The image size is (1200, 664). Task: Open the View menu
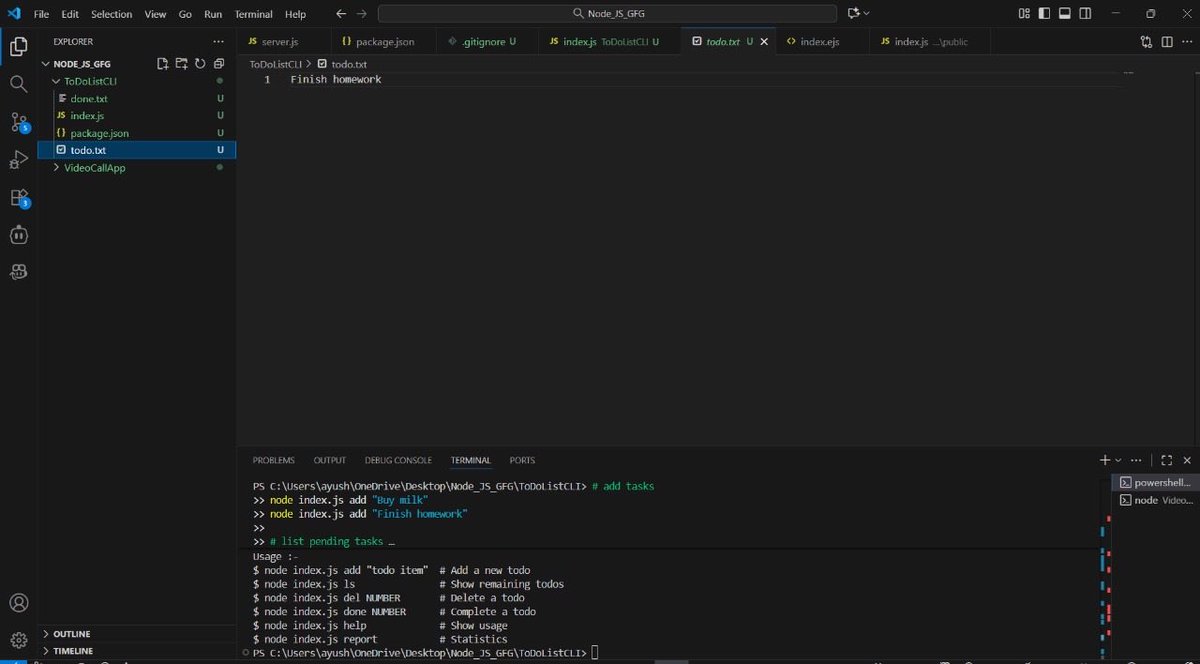(x=155, y=14)
